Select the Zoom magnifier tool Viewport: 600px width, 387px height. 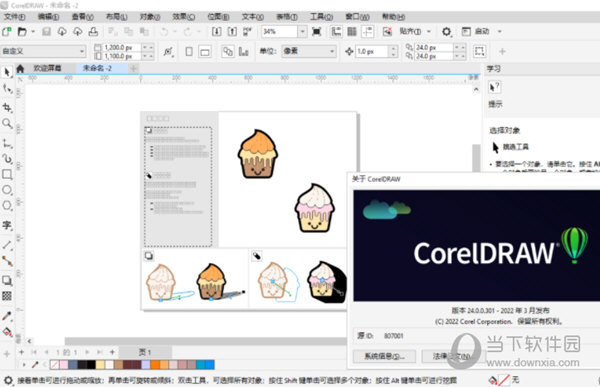(7, 123)
